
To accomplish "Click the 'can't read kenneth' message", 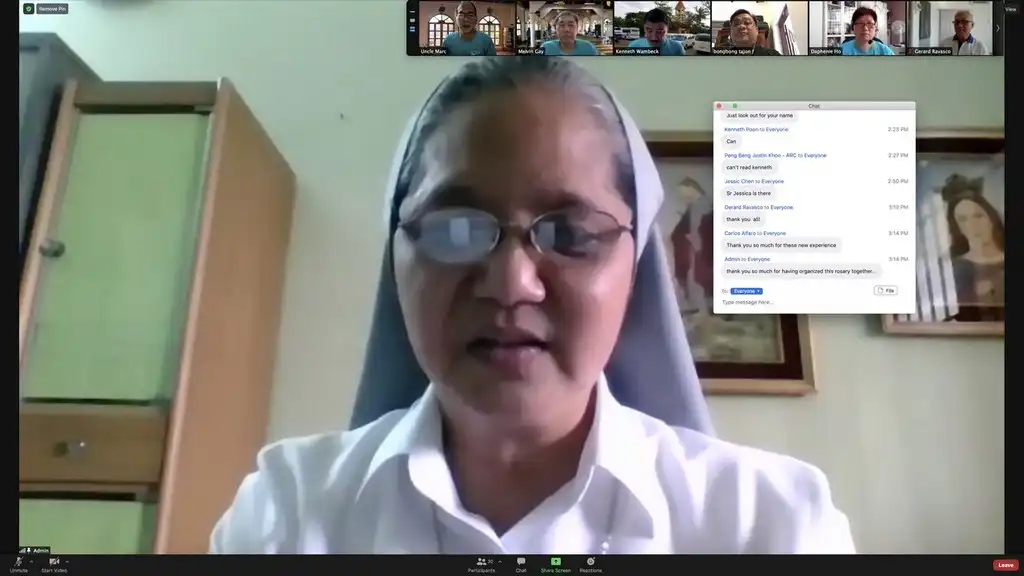I will tap(749, 167).
